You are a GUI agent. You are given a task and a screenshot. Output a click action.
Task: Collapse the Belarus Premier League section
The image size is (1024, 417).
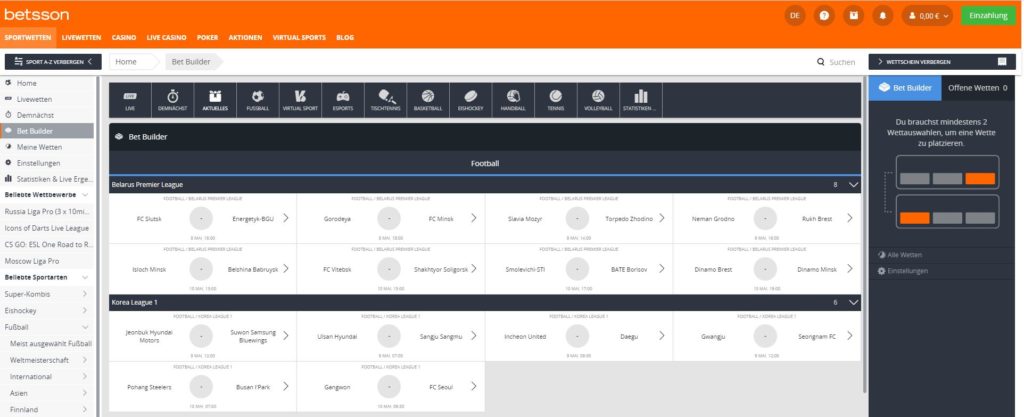point(853,185)
